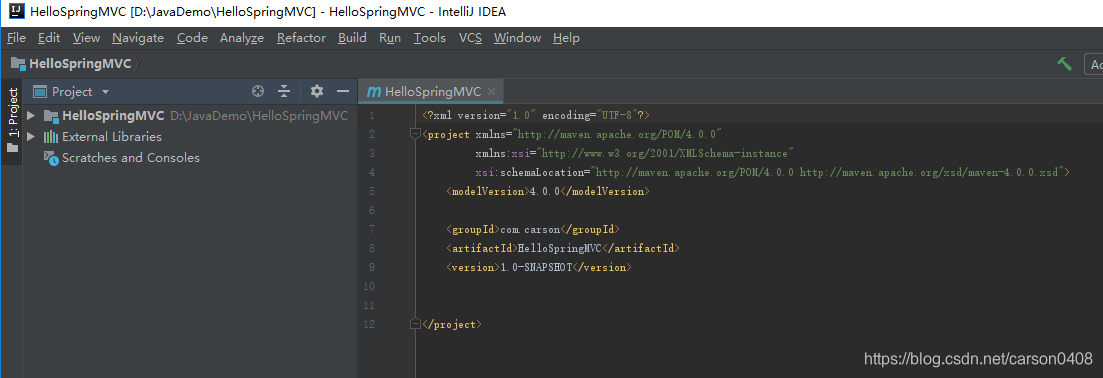Viewport: 1103px width, 378px height.
Task: Open the Project panel gear settings icon
Action: pyautogui.click(x=317, y=91)
